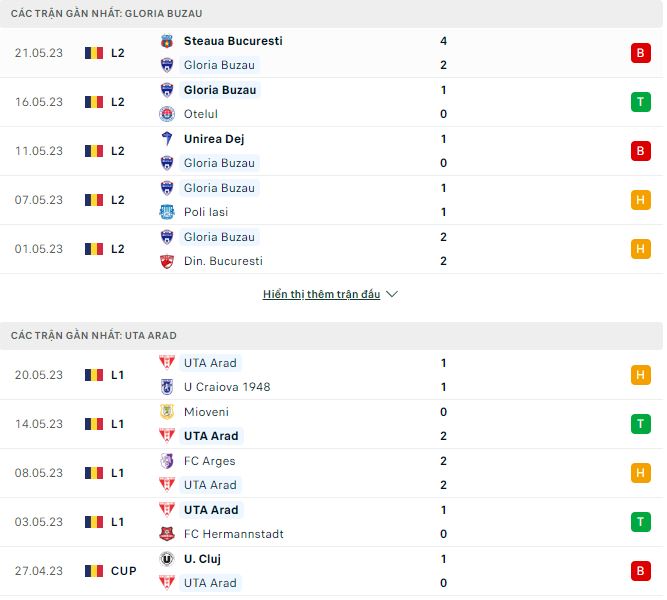Click the Mioveni team crest

[x=167, y=412]
